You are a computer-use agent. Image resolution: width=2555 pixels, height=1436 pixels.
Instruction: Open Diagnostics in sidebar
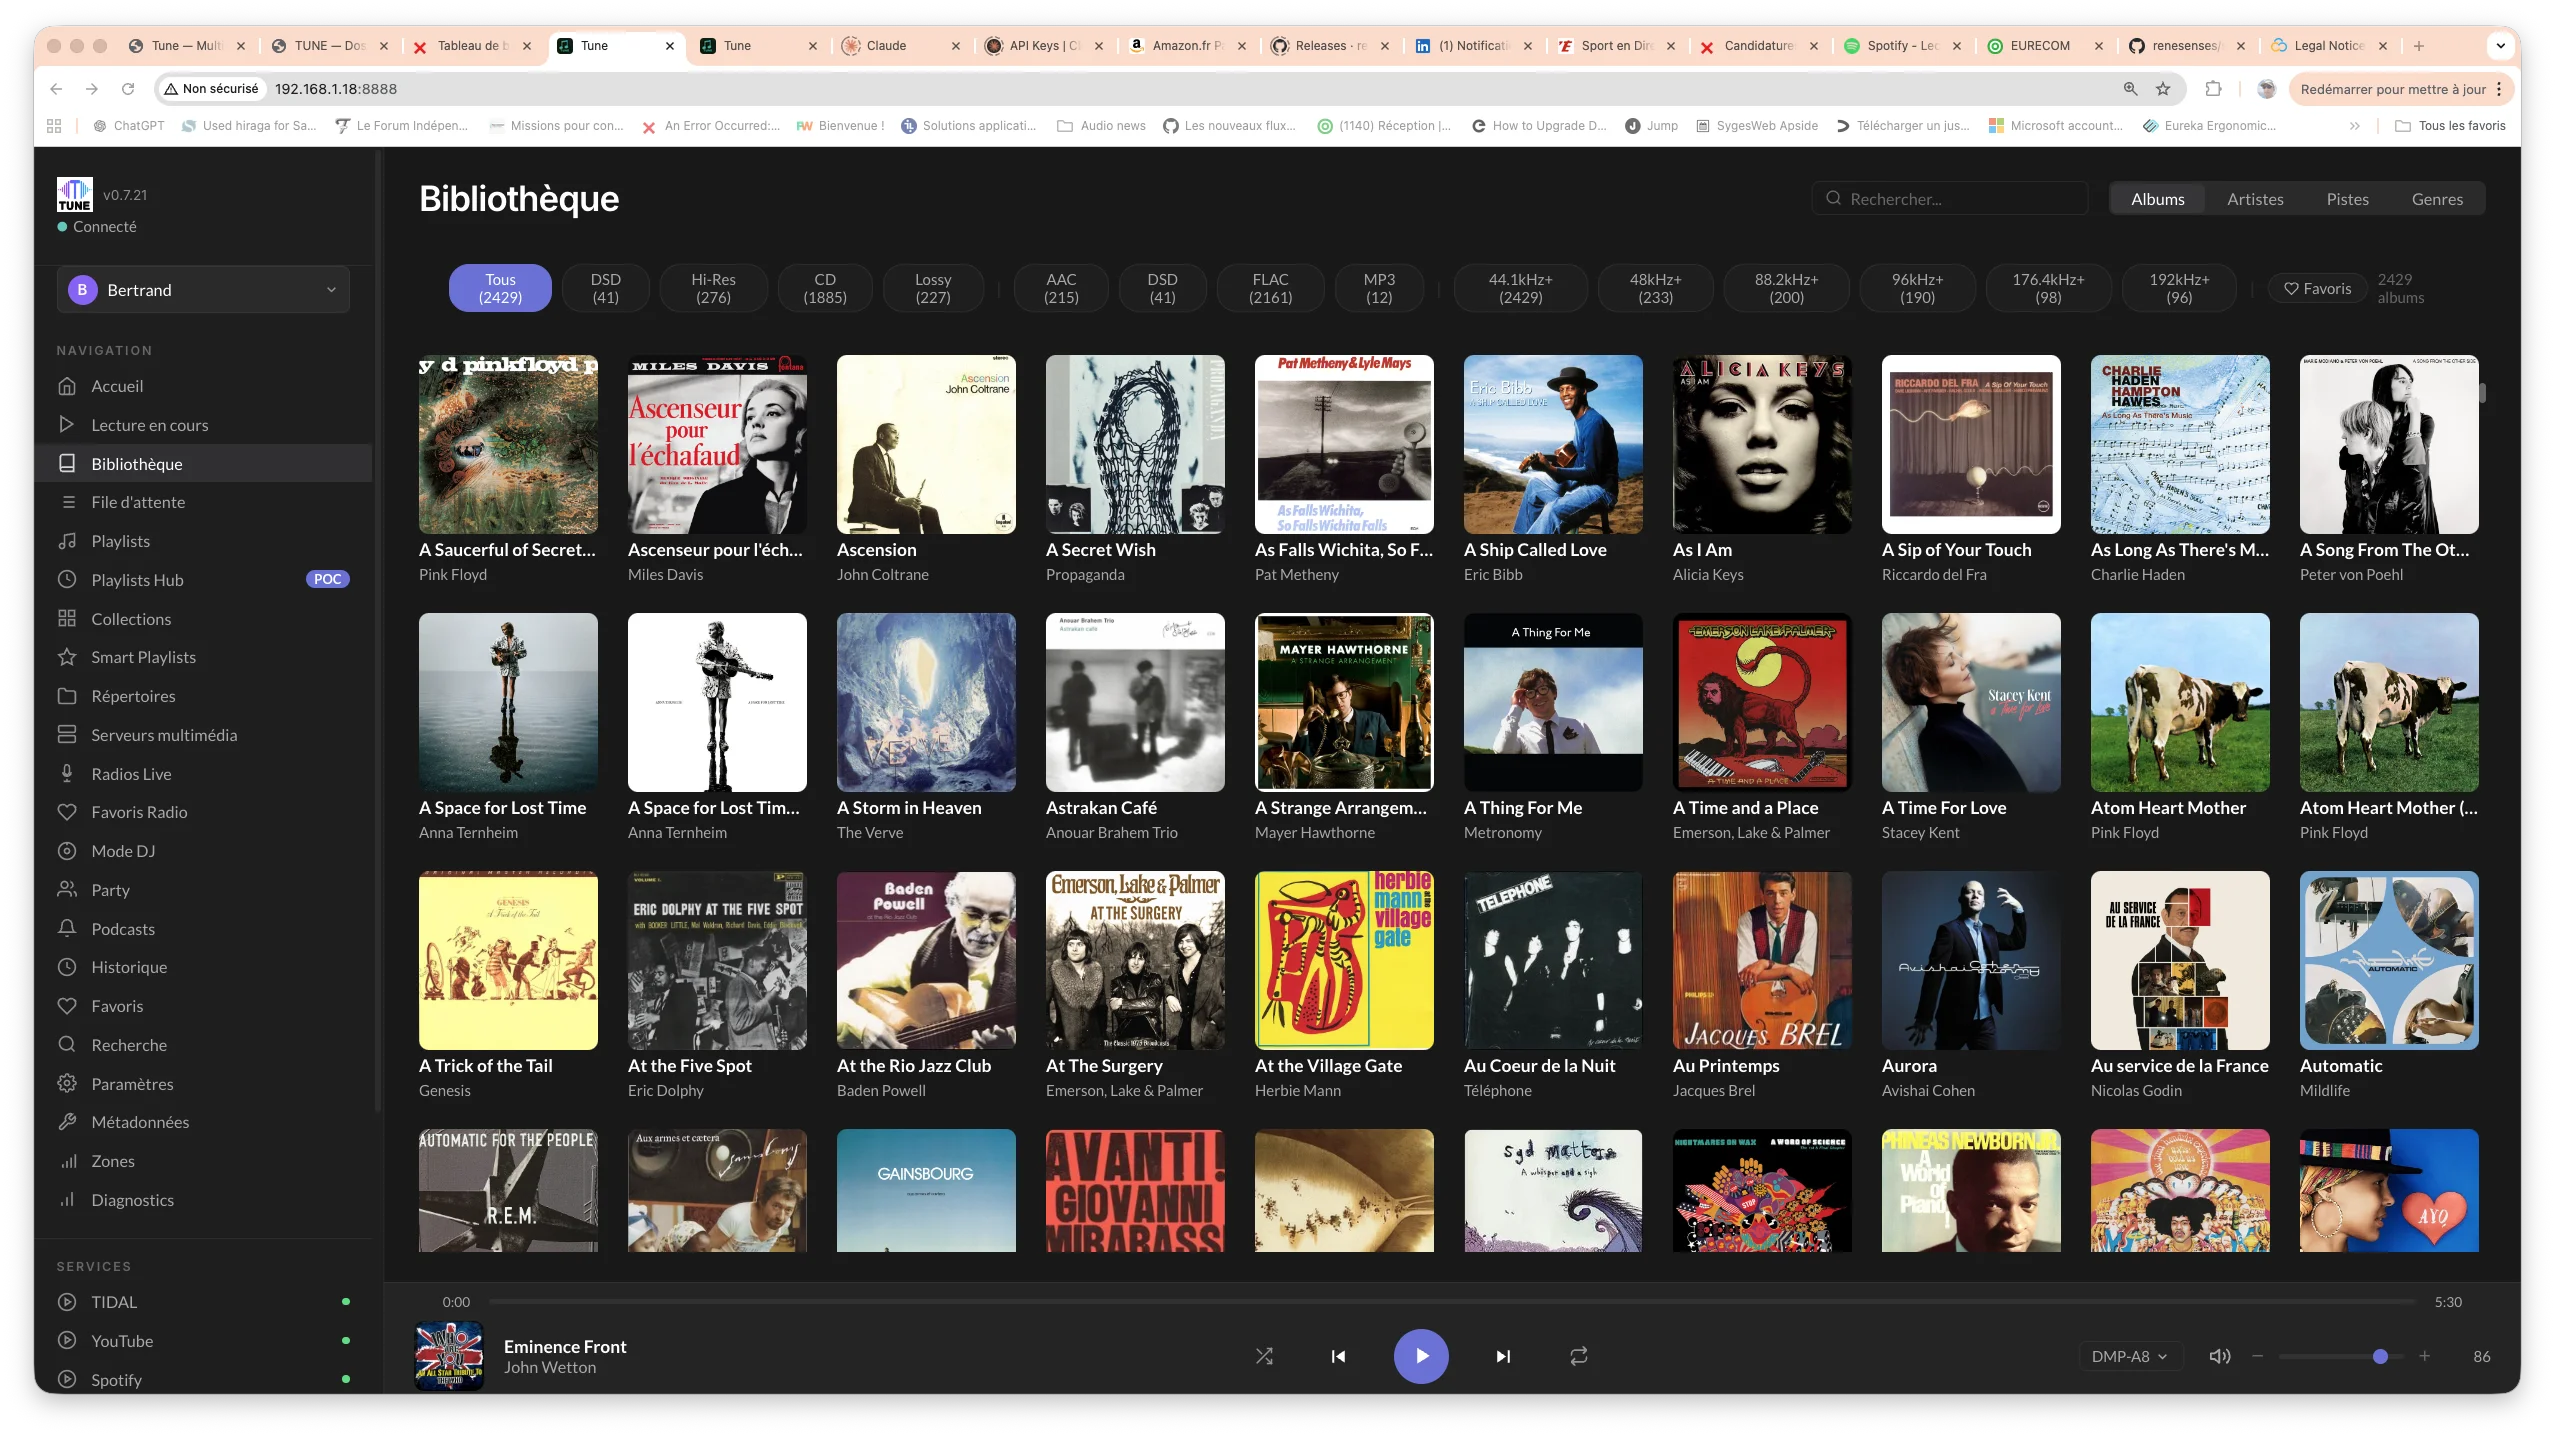coord(203,1200)
